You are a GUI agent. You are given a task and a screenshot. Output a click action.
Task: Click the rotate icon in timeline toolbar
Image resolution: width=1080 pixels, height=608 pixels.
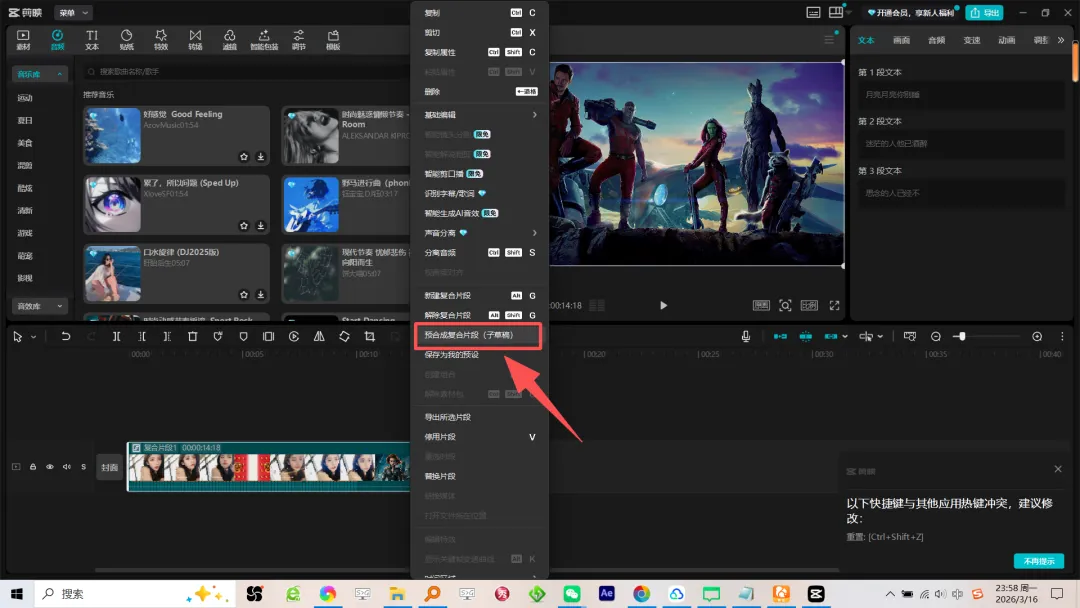344,337
